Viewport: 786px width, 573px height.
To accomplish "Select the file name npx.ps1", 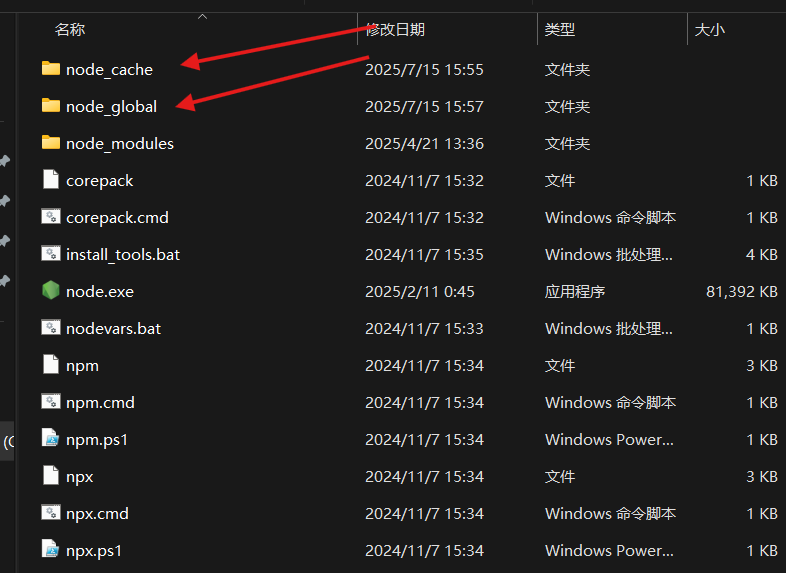I will [x=94, y=550].
